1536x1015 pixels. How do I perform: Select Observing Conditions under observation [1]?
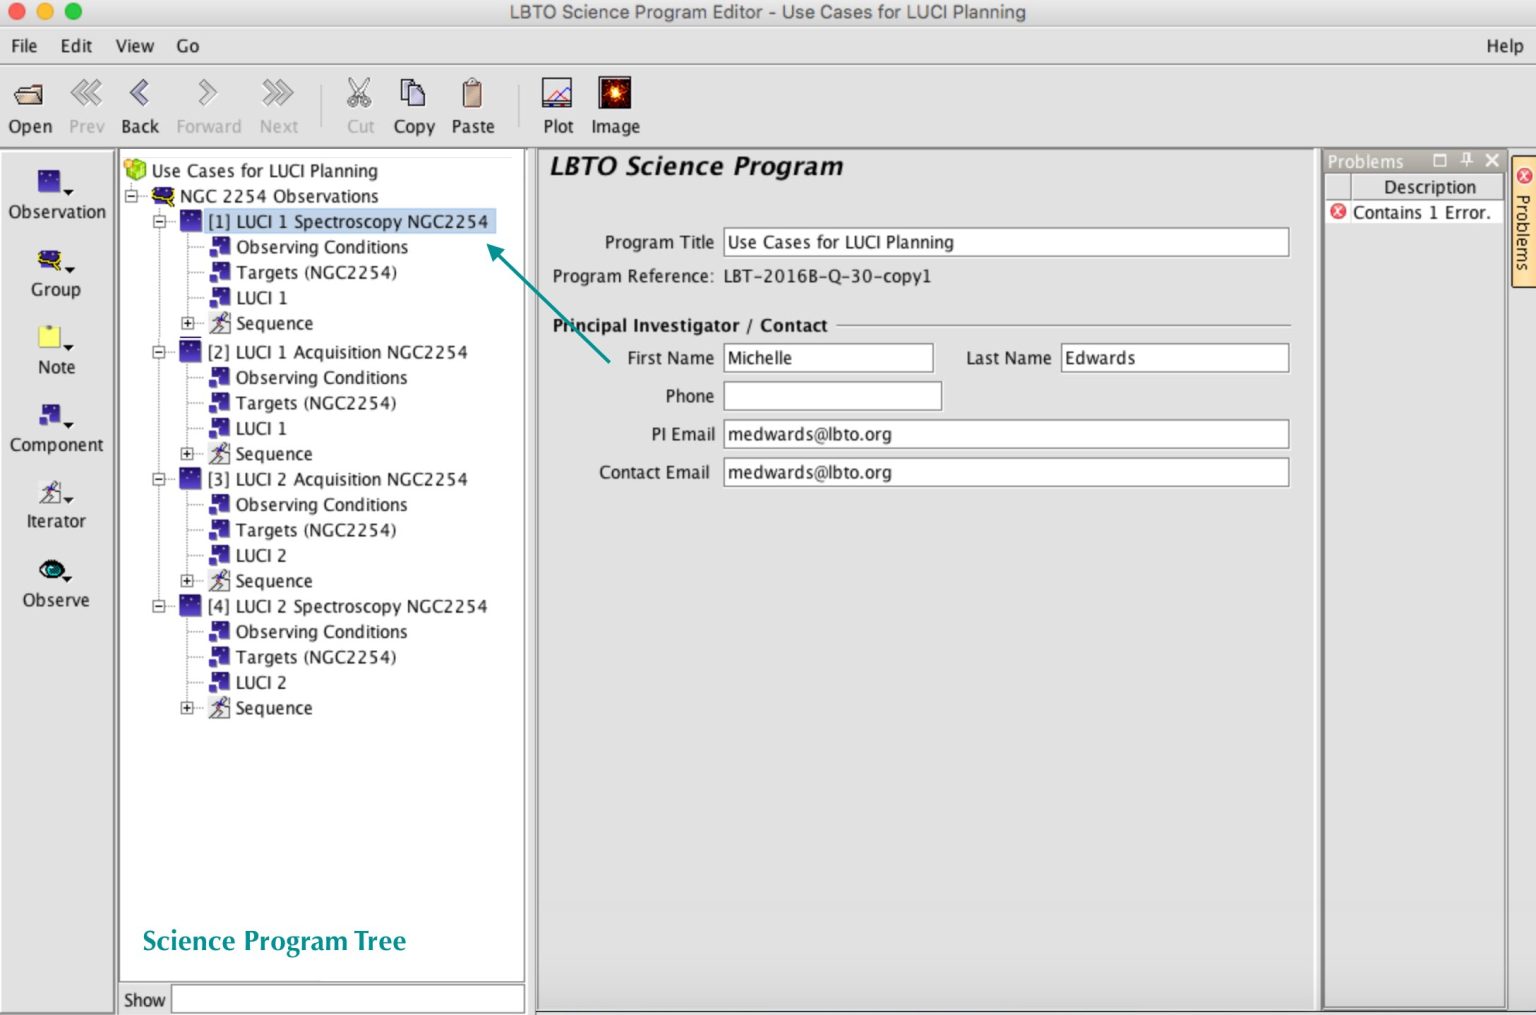point(322,247)
